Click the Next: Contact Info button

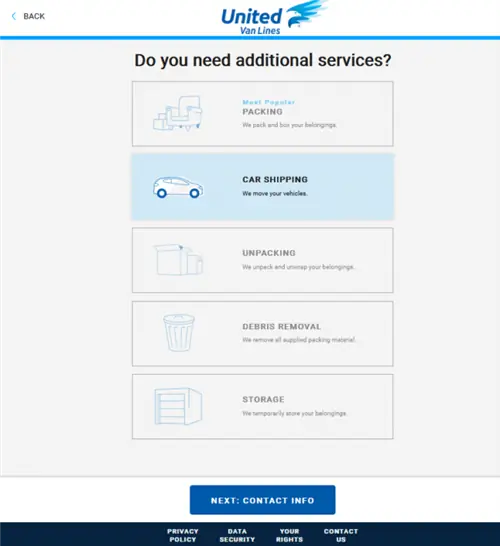click(263, 500)
